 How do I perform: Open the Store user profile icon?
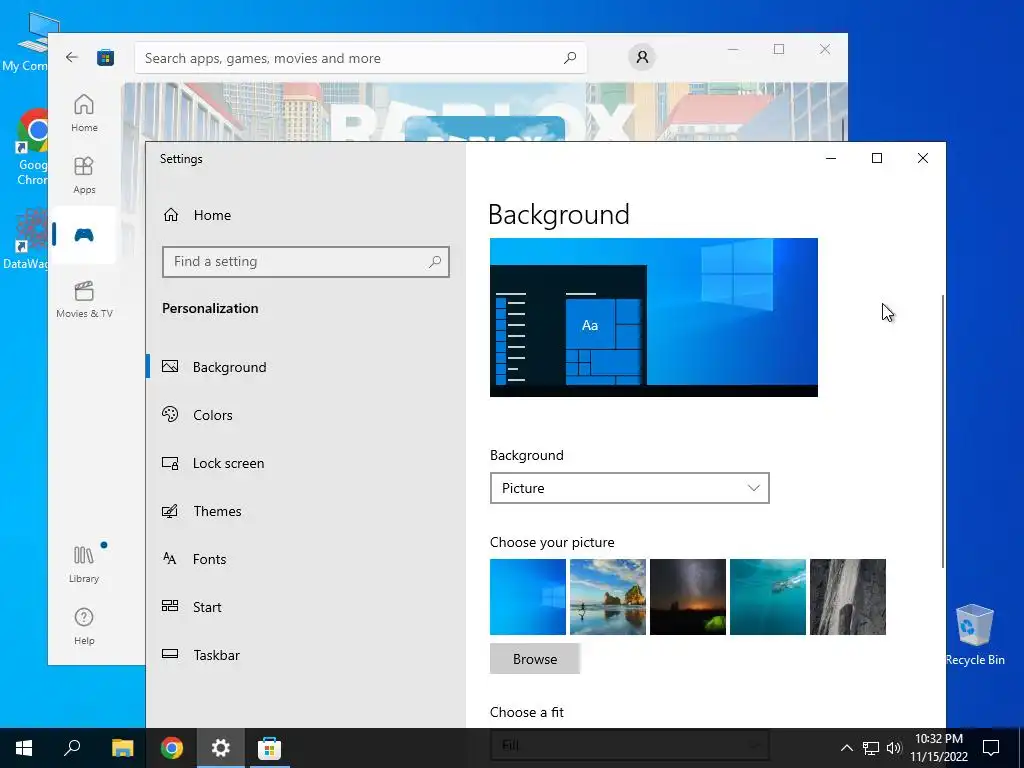(643, 57)
